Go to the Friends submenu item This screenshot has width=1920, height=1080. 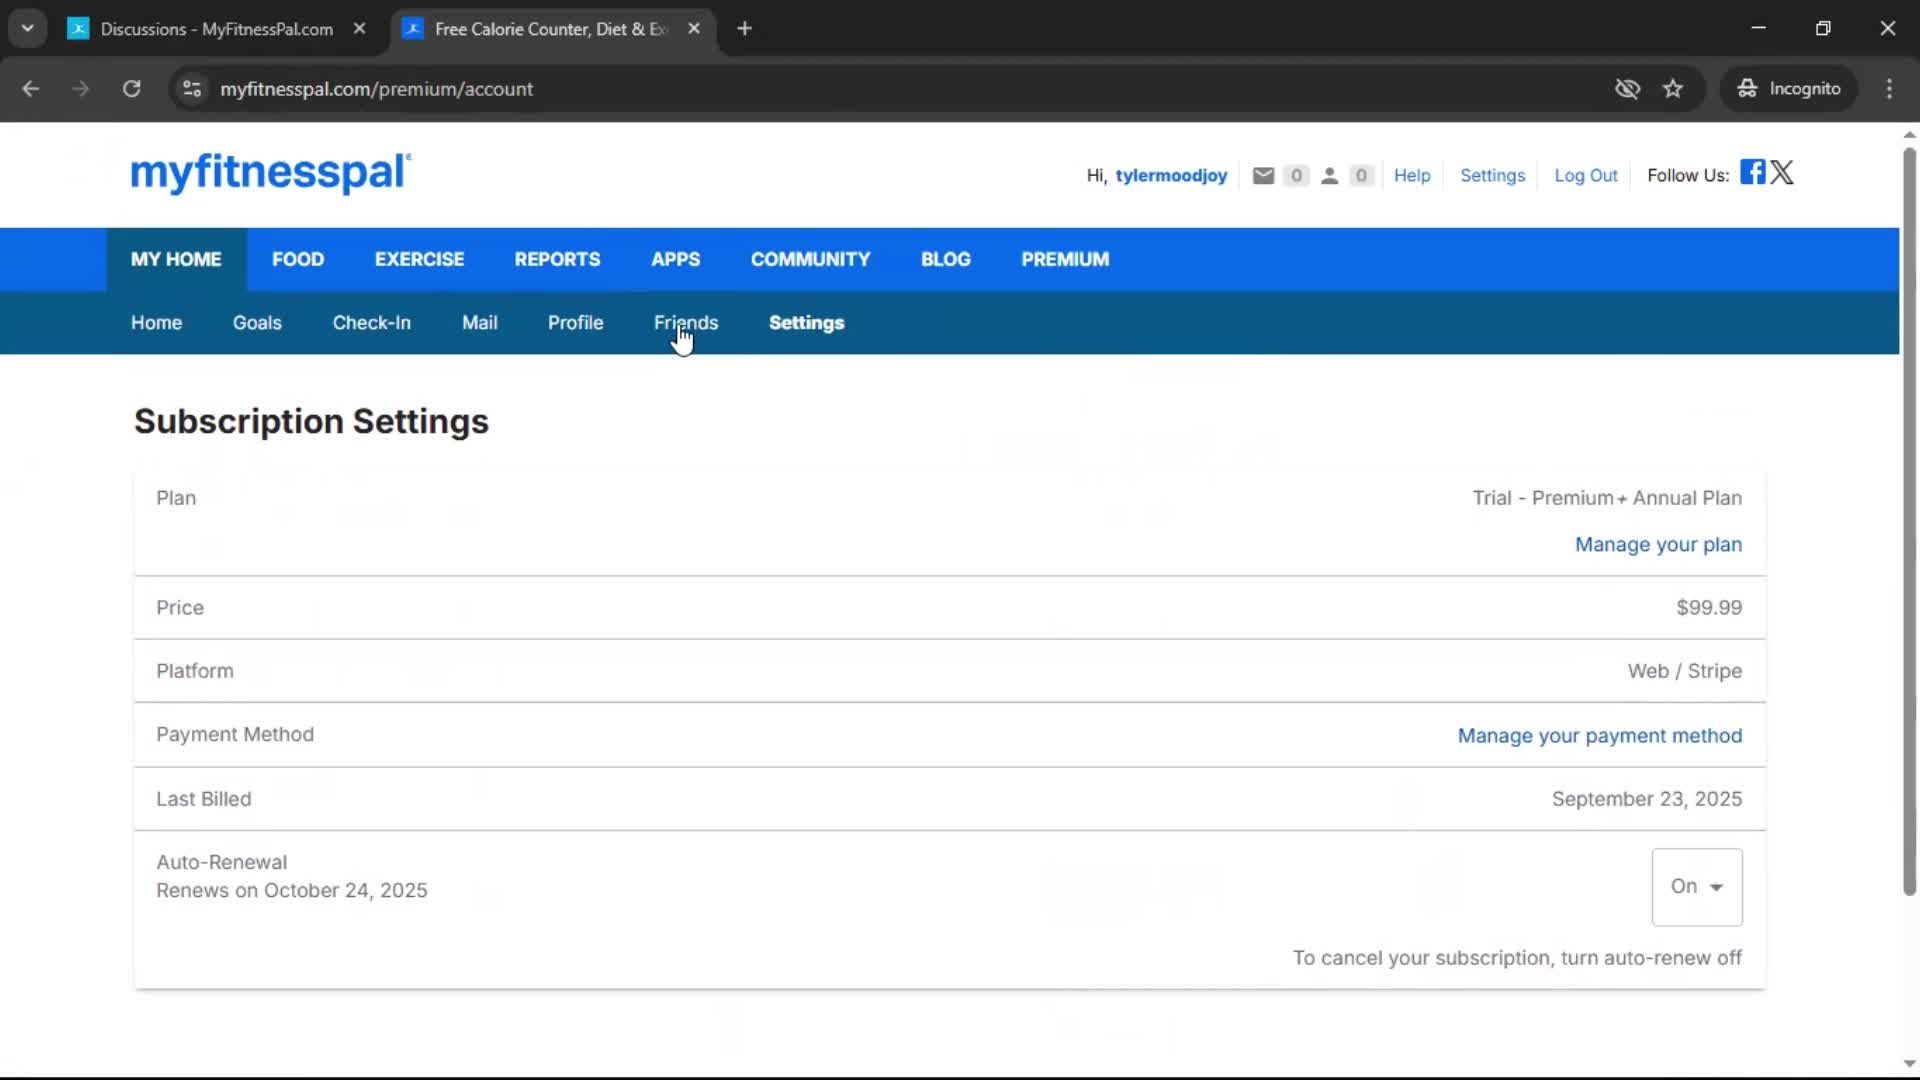click(x=686, y=323)
